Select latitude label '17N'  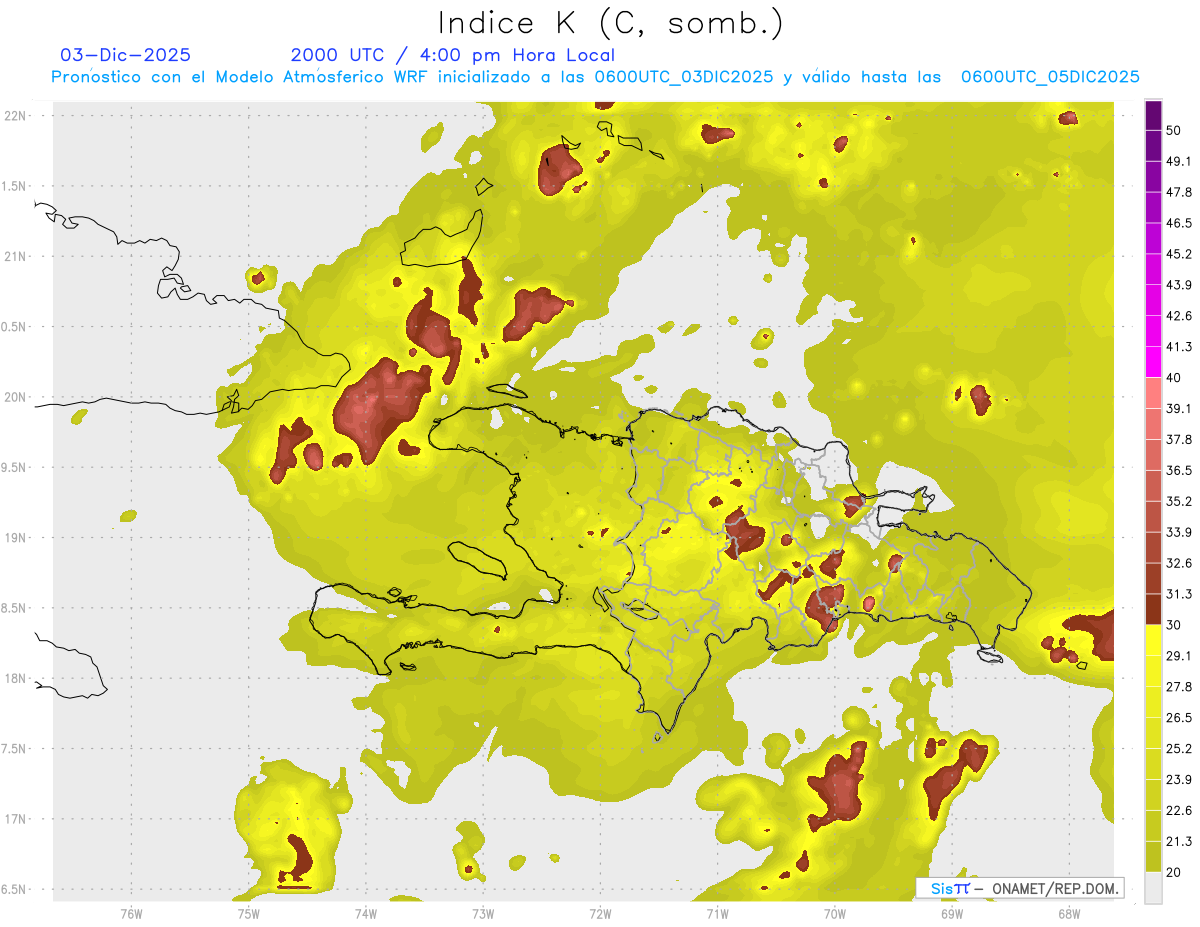coord(16,819)
